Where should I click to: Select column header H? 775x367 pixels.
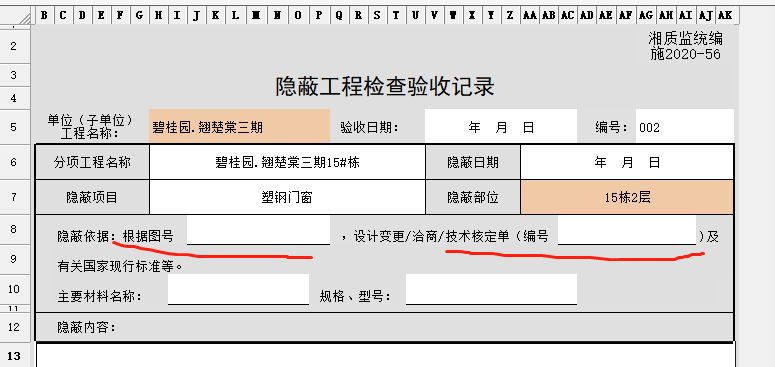(x=159, y=16)
